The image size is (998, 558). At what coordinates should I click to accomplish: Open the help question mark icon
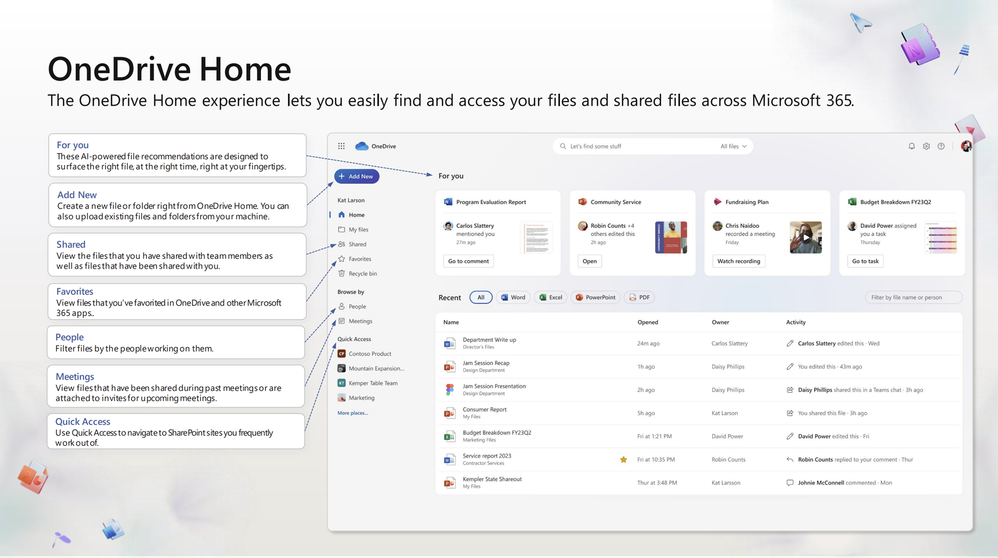941,146
